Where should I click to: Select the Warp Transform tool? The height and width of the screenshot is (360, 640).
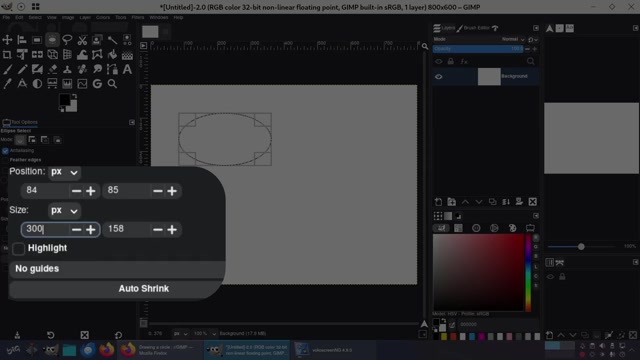pyautogui.click(x=82, y=54)
